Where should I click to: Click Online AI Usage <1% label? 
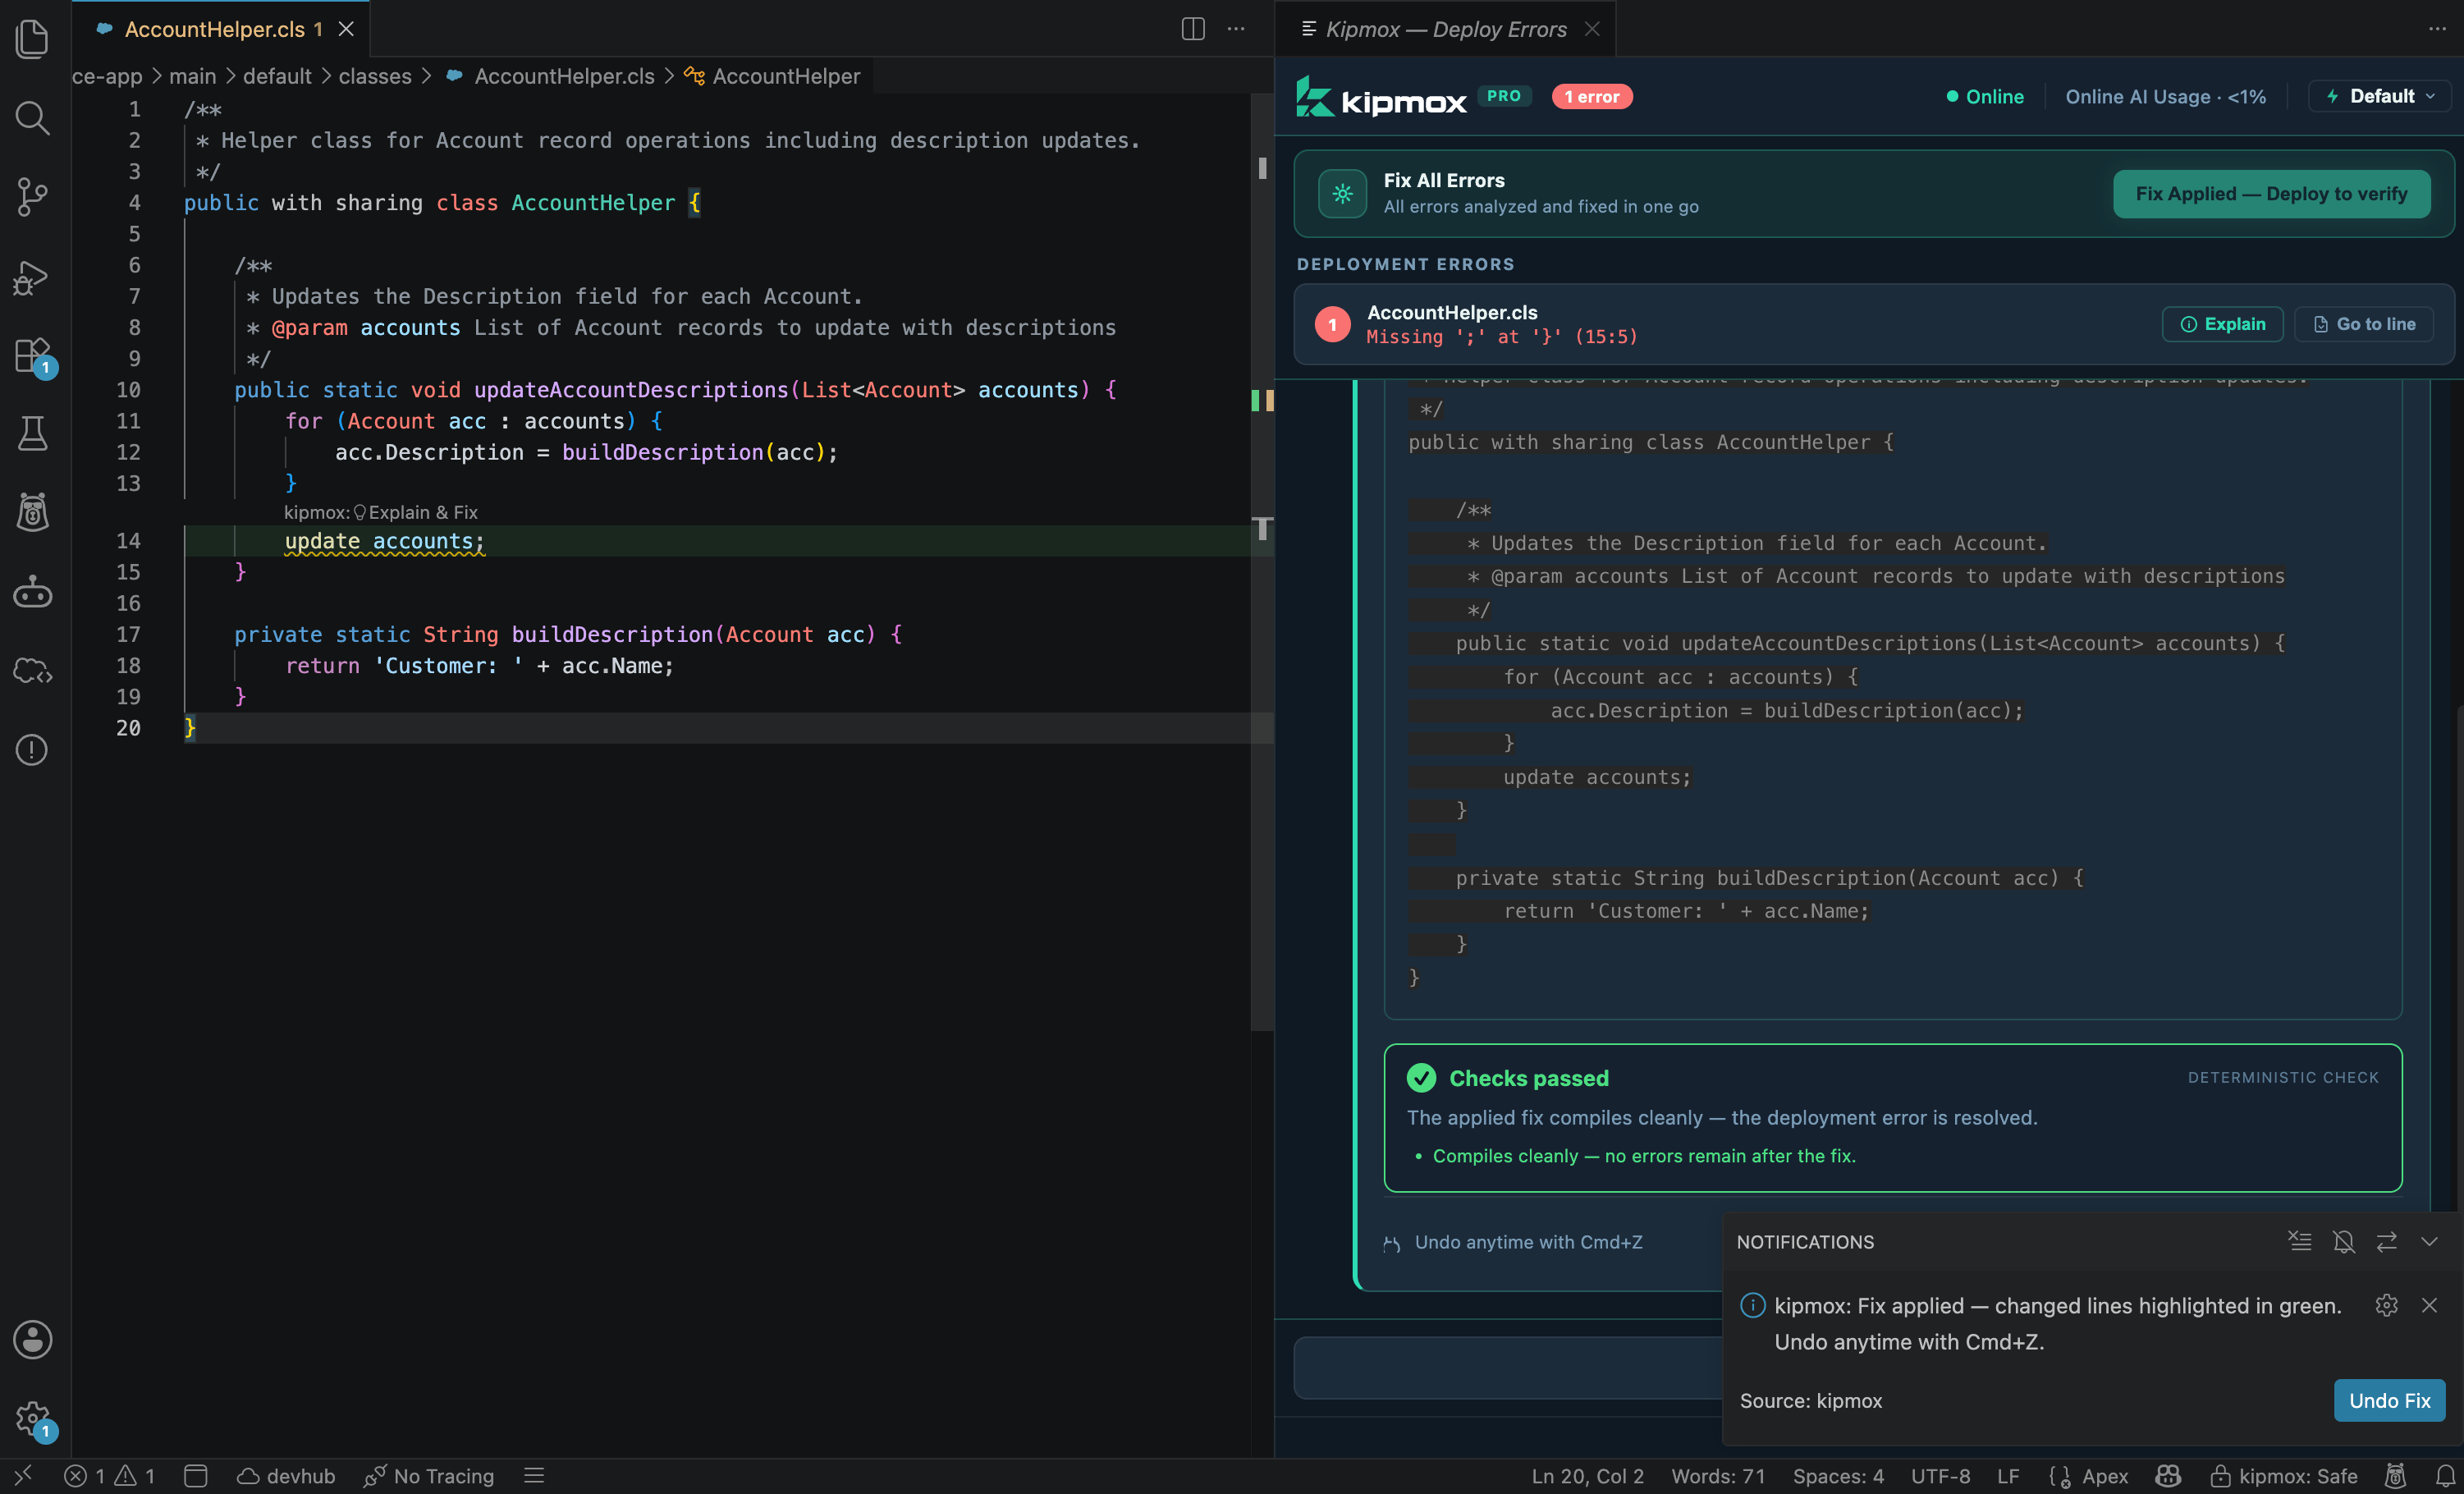[x=2166, y=96]
